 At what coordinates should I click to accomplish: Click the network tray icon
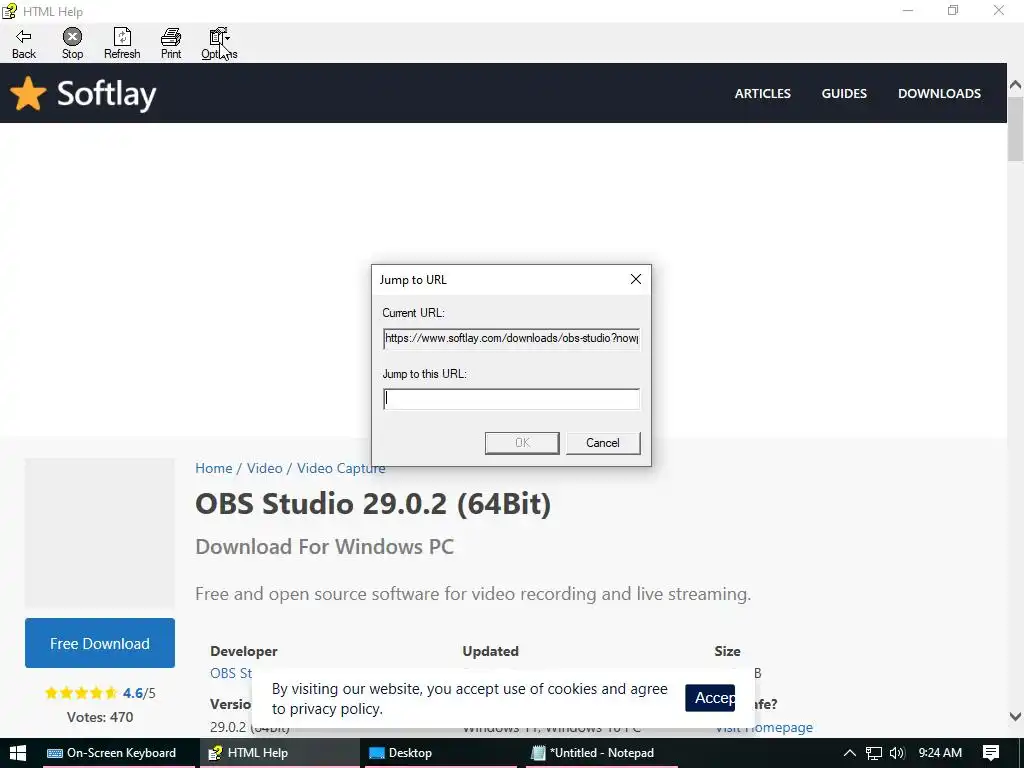coord(874,753)
